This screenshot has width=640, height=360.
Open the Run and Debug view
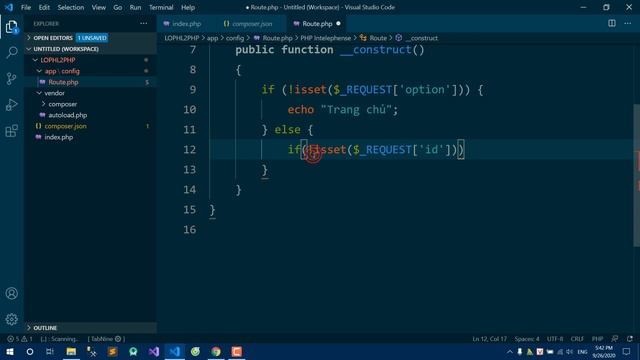11,104
